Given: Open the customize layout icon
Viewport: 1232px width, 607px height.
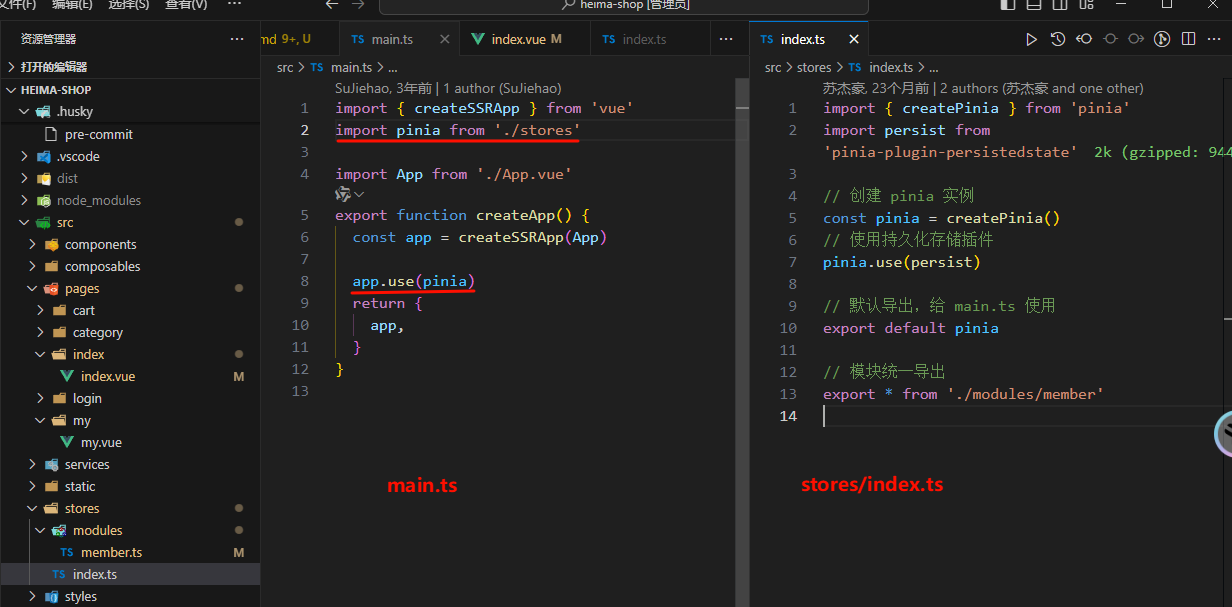Looking at the screenshot, I should coord(1087,5).
